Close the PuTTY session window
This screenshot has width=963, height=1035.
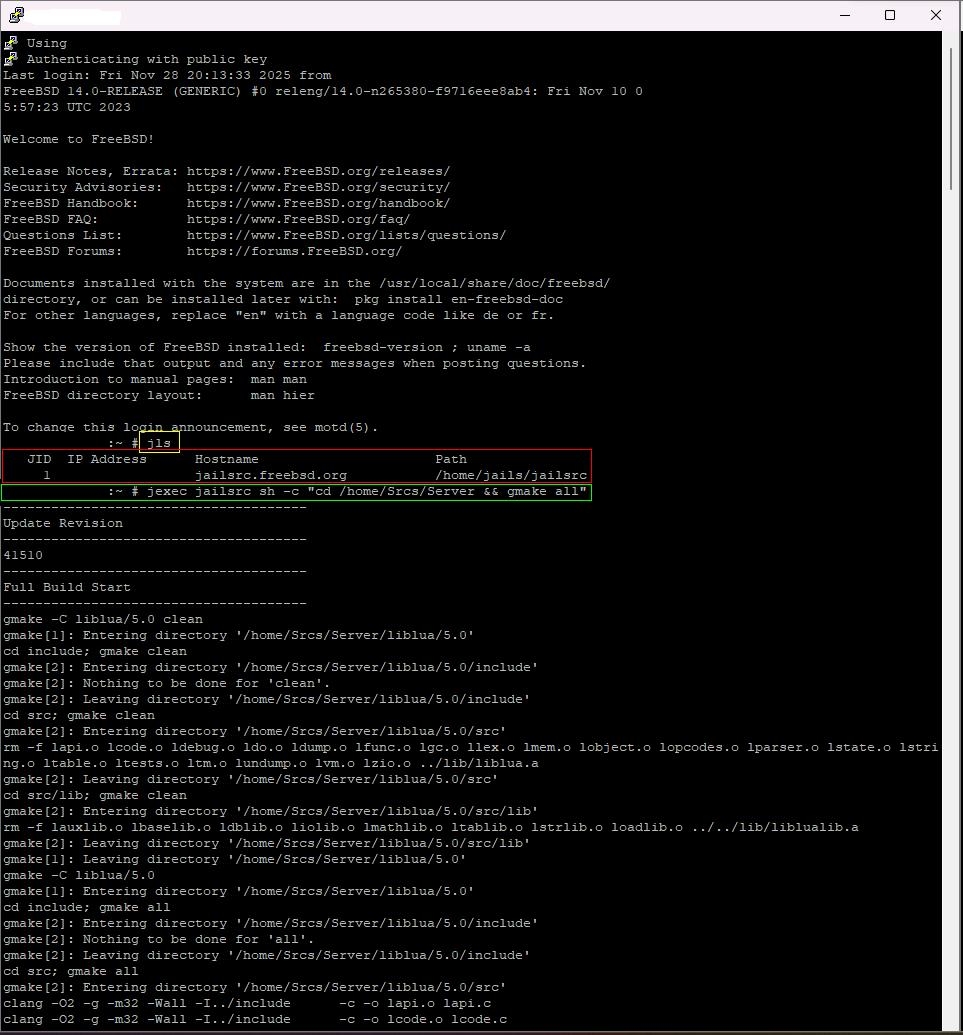[x=936, y=15]
